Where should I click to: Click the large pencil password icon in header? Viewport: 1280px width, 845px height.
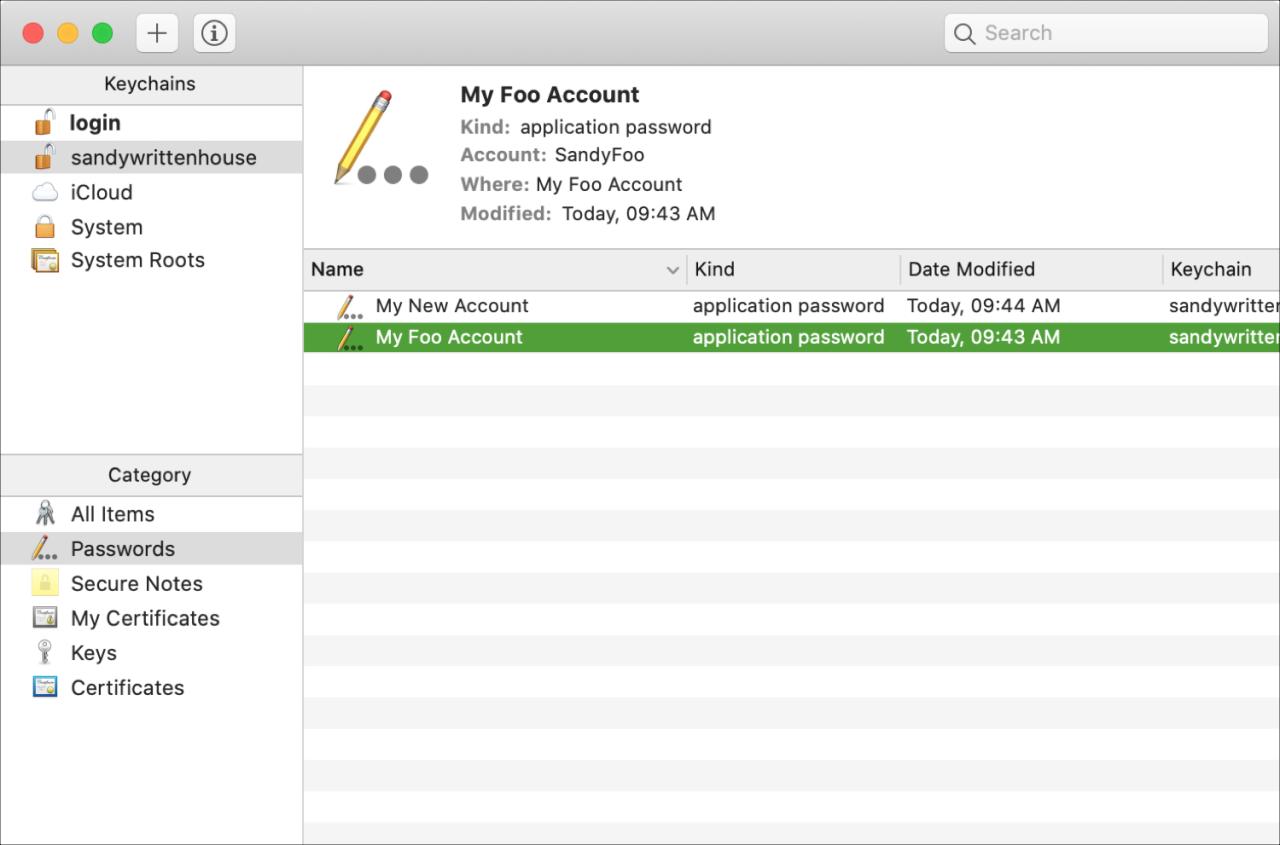[x=378, y=140]
